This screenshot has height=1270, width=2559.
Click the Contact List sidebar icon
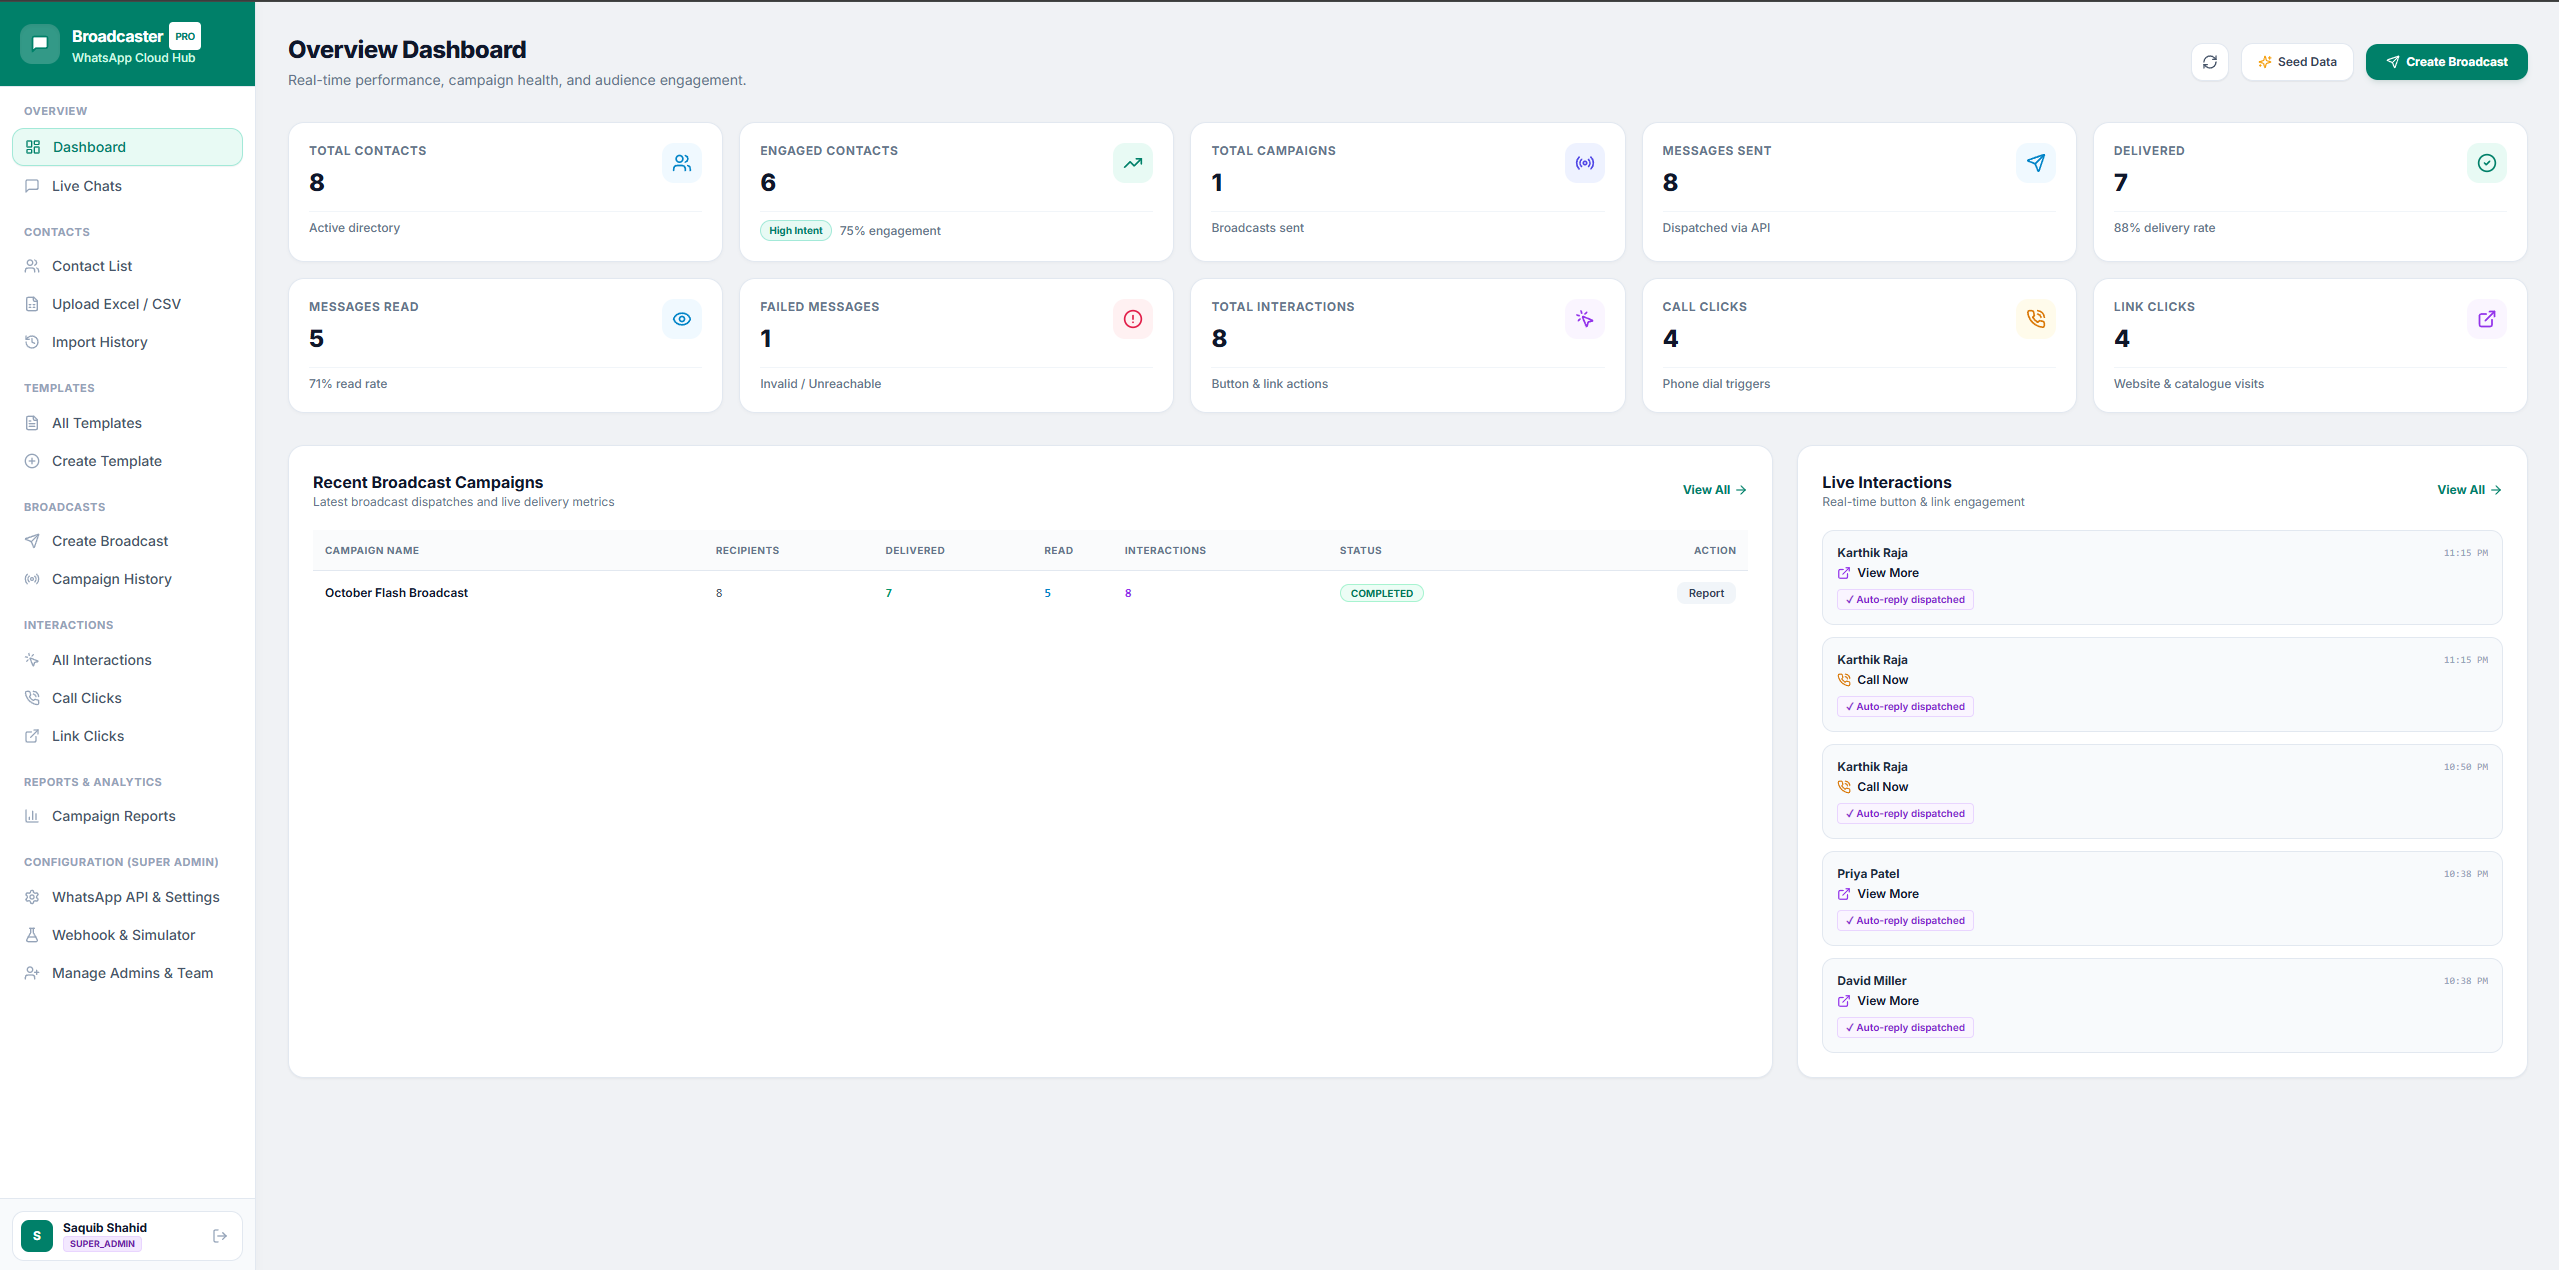(32, 266)
